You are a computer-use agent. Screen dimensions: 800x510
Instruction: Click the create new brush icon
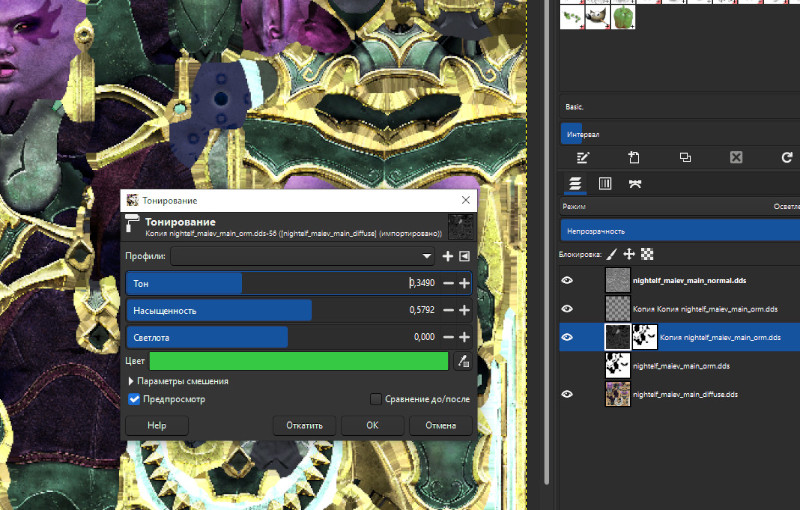pos(634,158)
